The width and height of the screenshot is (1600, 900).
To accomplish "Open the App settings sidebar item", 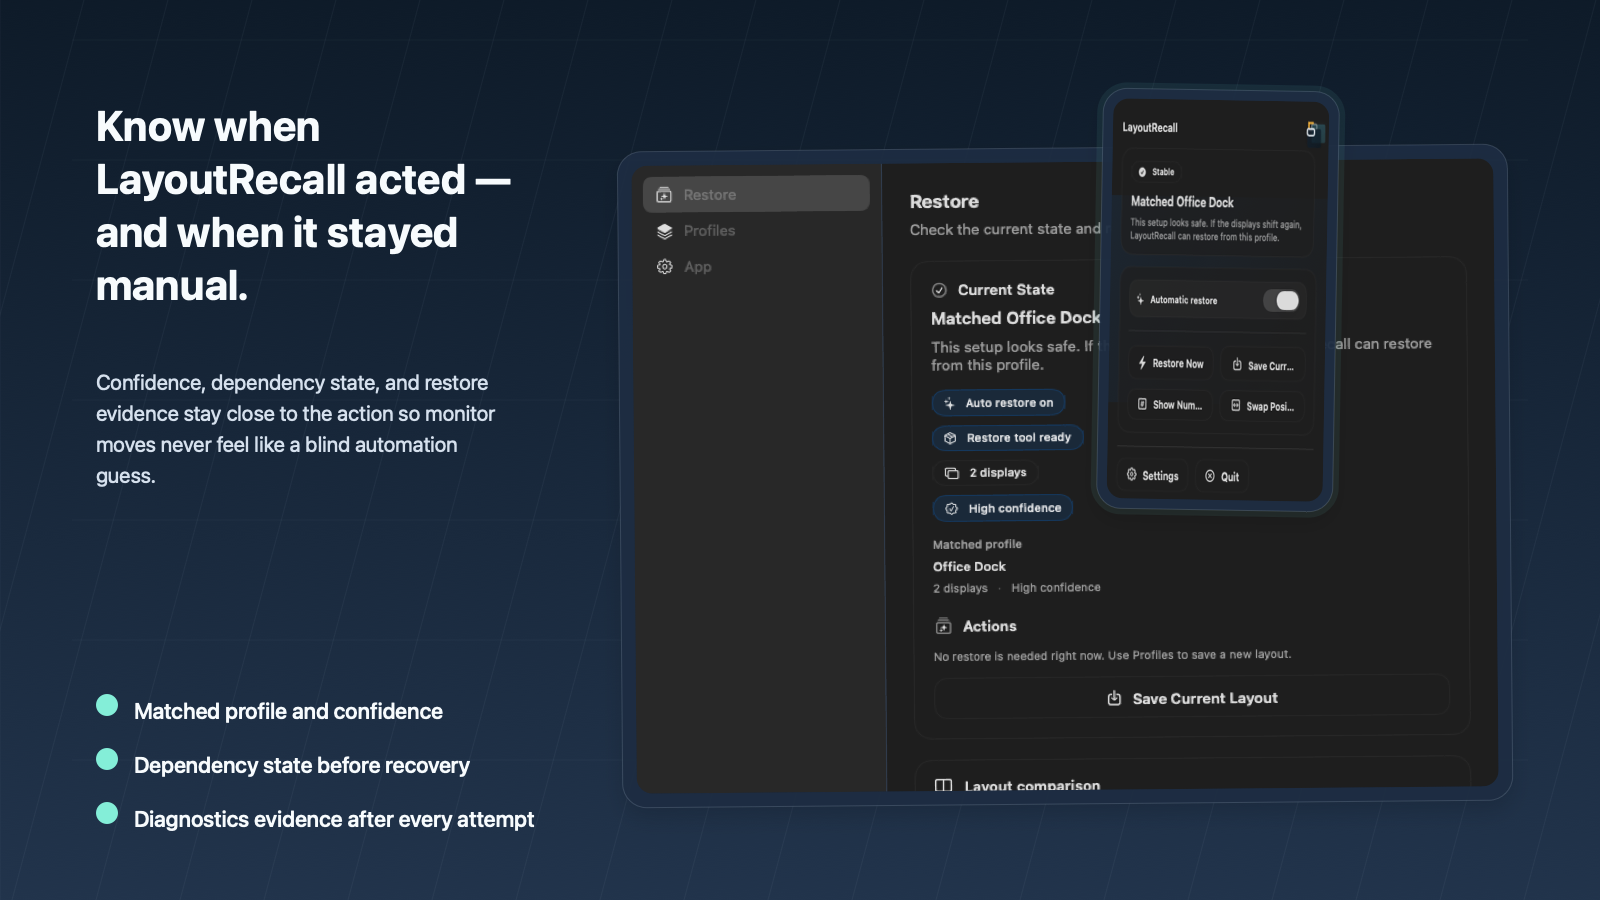I will click(697, 267).
